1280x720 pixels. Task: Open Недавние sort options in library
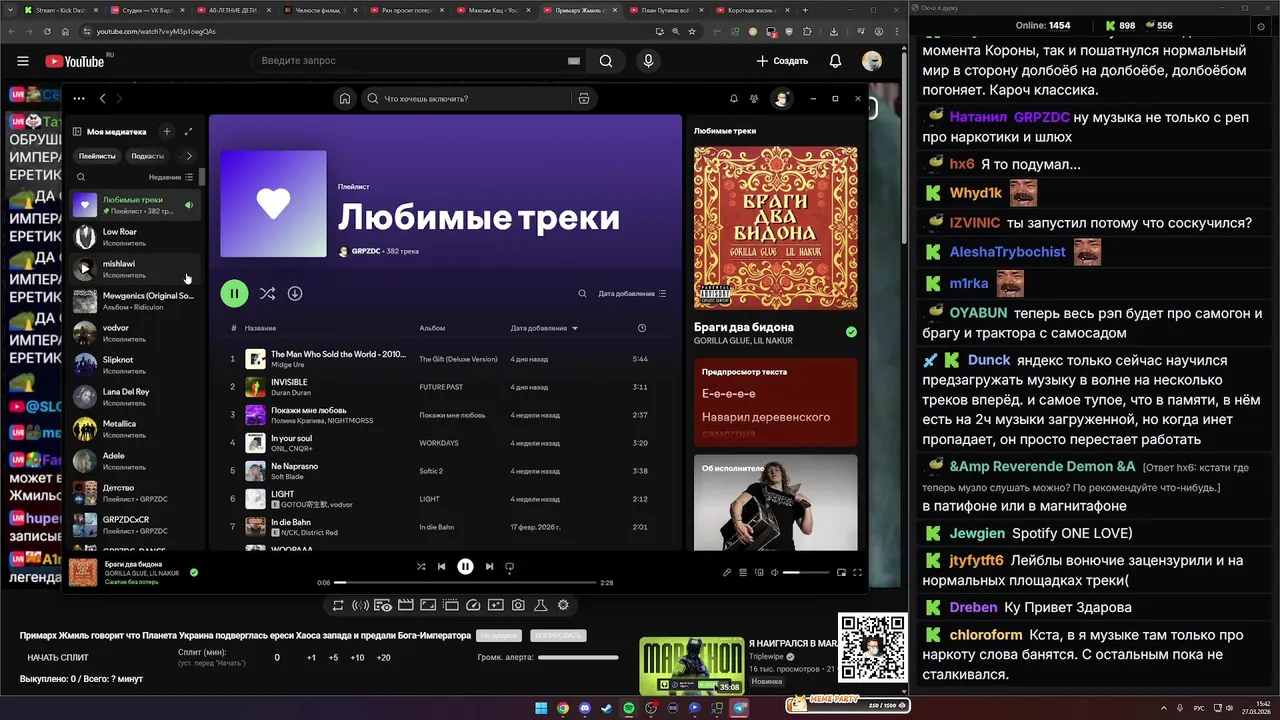(x=171, y=177)
